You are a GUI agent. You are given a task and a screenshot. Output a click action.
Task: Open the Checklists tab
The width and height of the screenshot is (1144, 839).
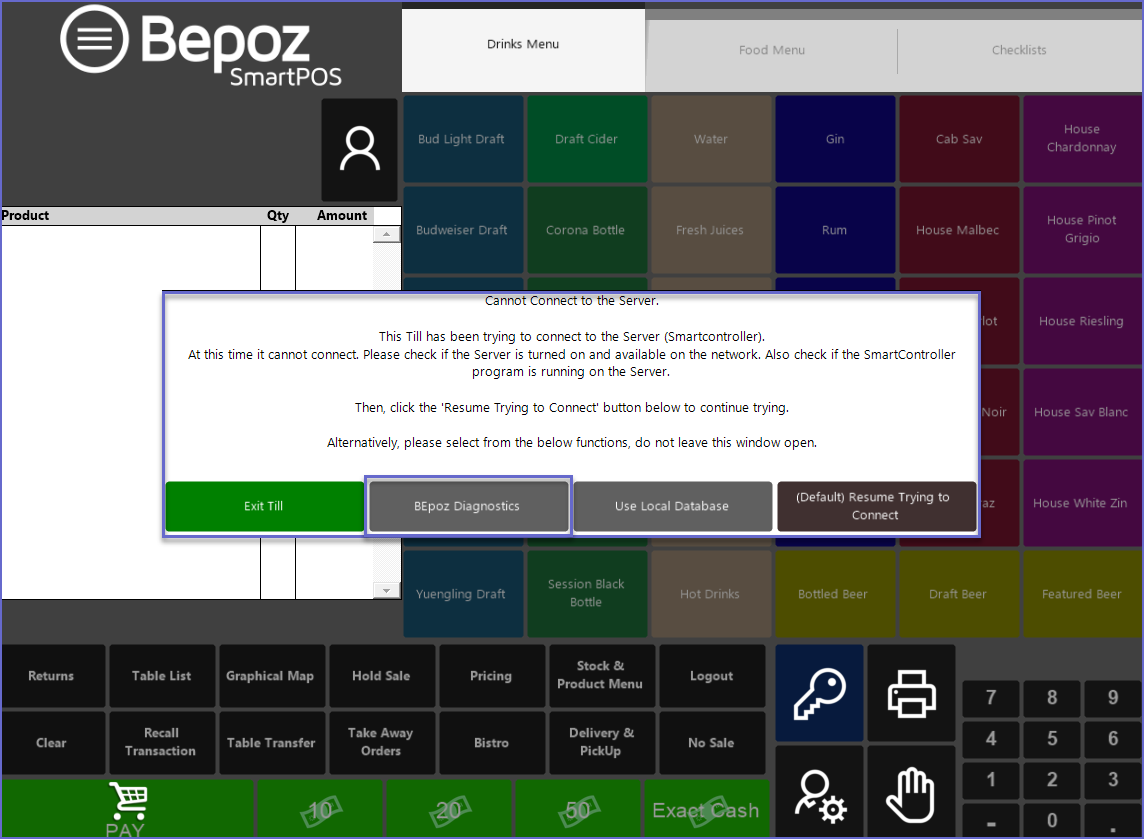(x=1019, y=50)
